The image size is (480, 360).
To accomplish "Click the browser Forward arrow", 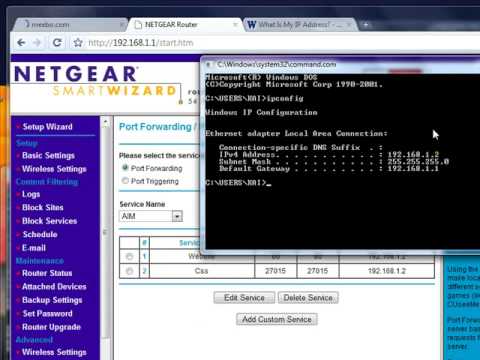I will point(37,43).
